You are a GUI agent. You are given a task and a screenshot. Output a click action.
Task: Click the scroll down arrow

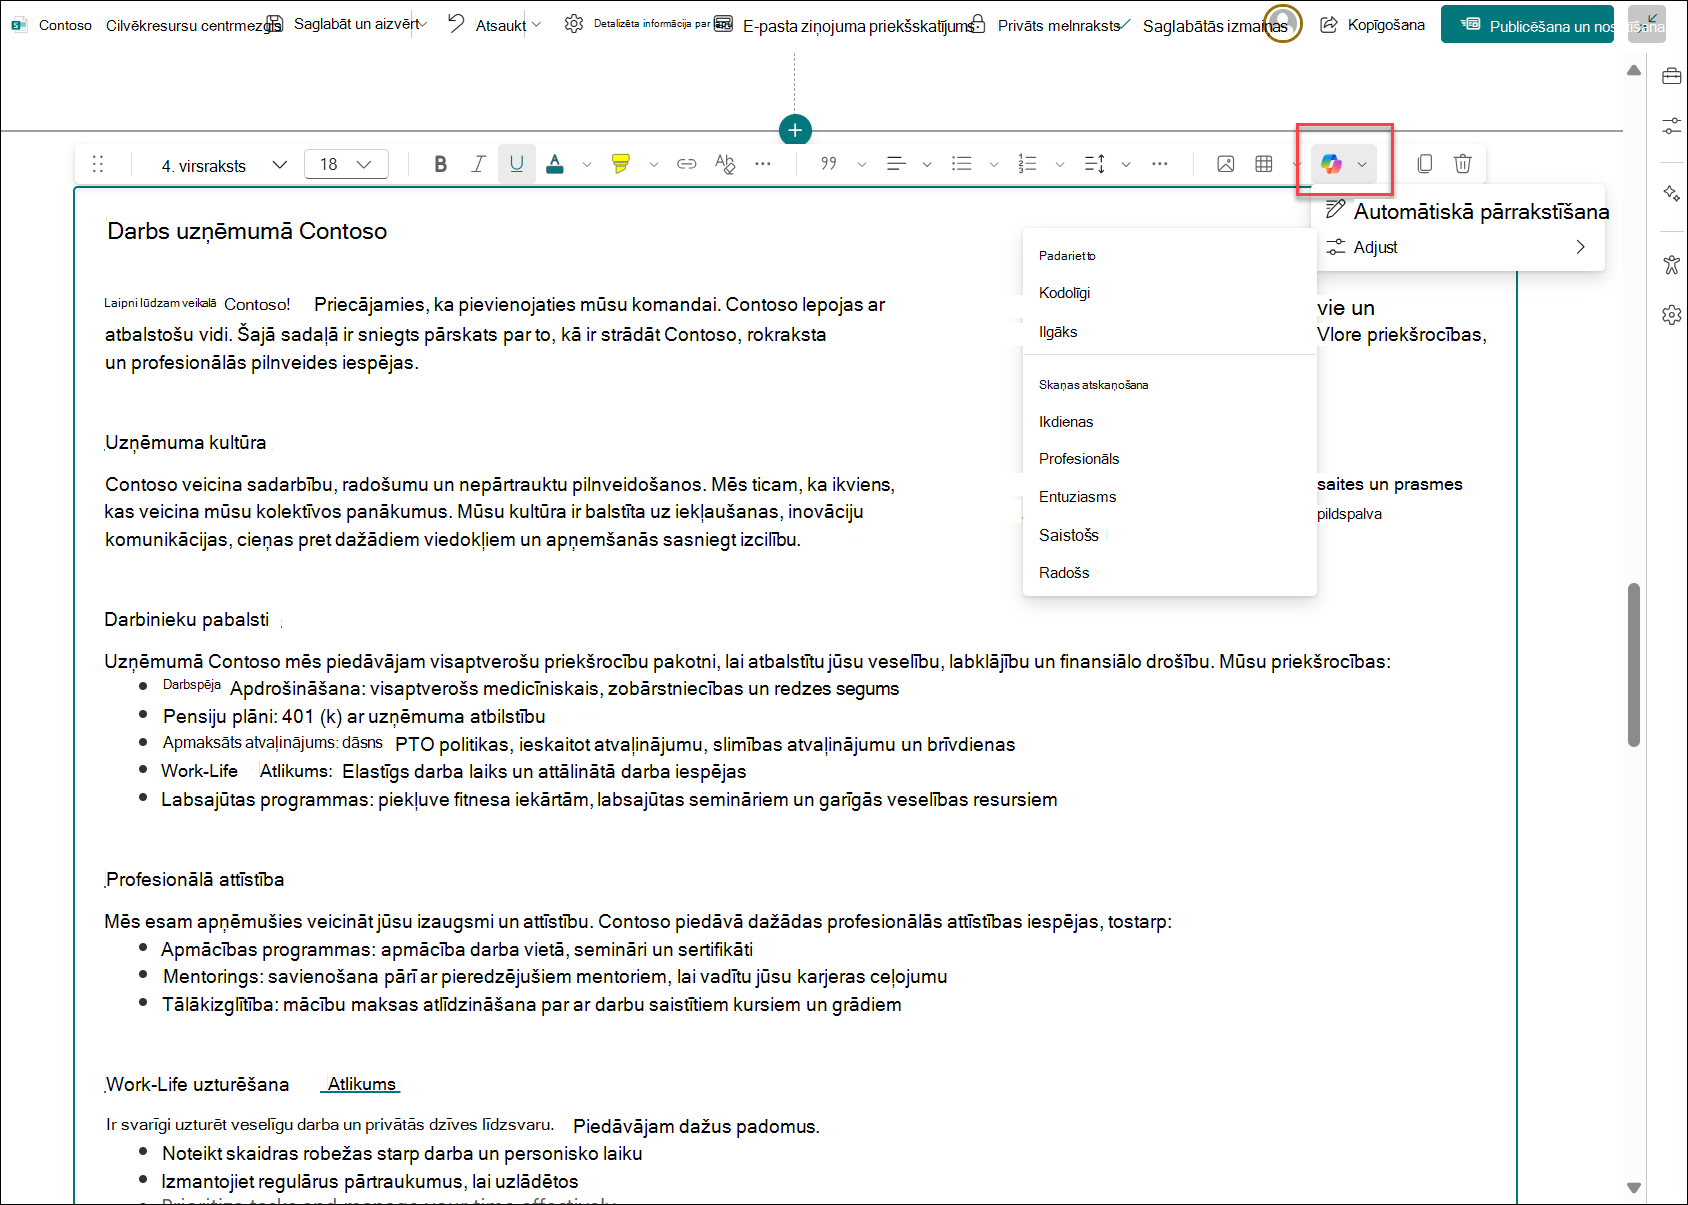click(1634, 1188)
